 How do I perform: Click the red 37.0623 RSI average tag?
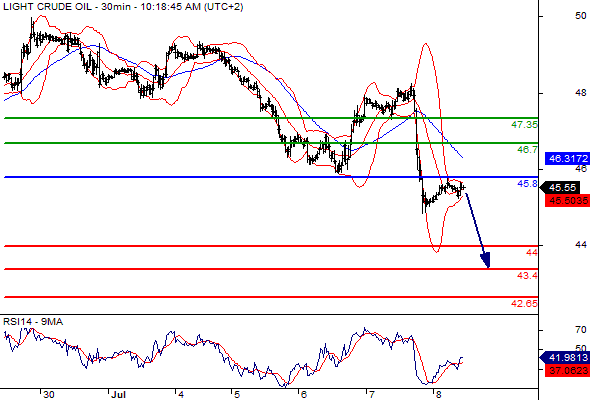[567, 371]
